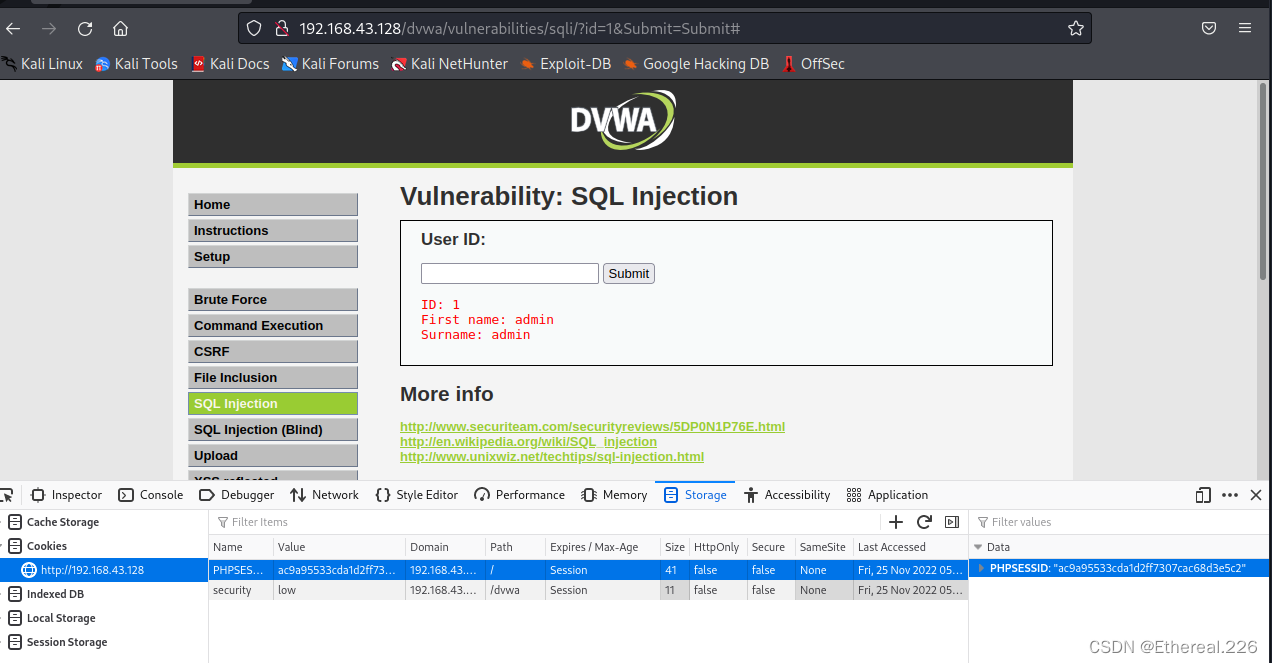Screen dimensions: 1272x663
Task: Open Kali Docs bookmark
Action: click(230, 64)
